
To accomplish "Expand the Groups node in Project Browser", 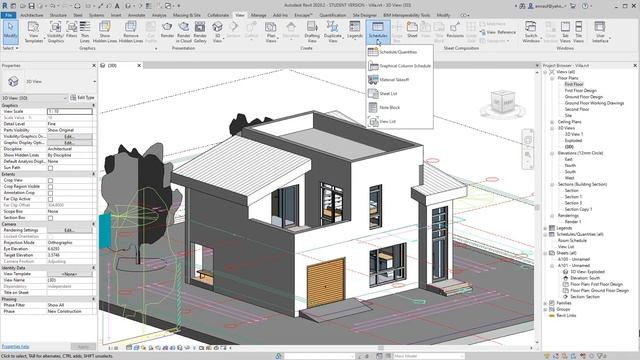I will tap(545, 309).
